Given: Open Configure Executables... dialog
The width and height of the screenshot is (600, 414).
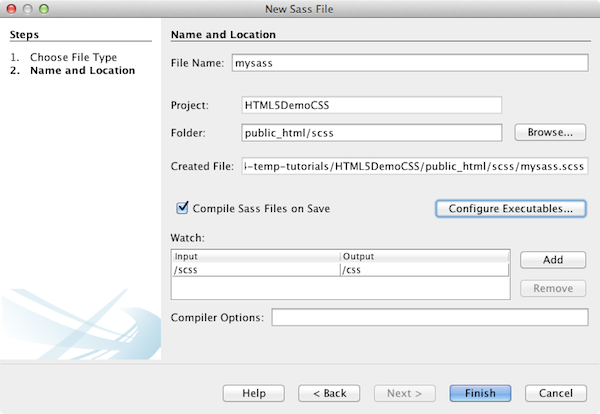Looking at the screenshot, I should point(510,208).
